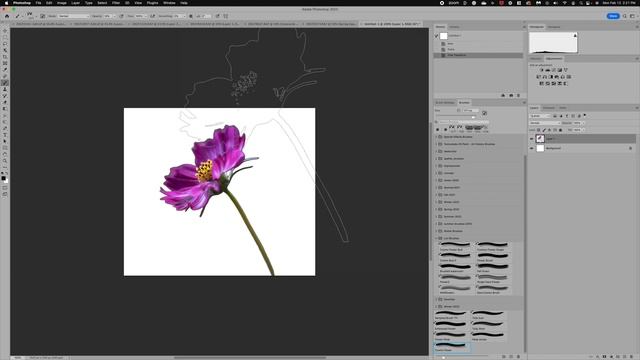This screenshot has width=640, height=360.
Task: Open the File menu
Action: click(38, 2)
